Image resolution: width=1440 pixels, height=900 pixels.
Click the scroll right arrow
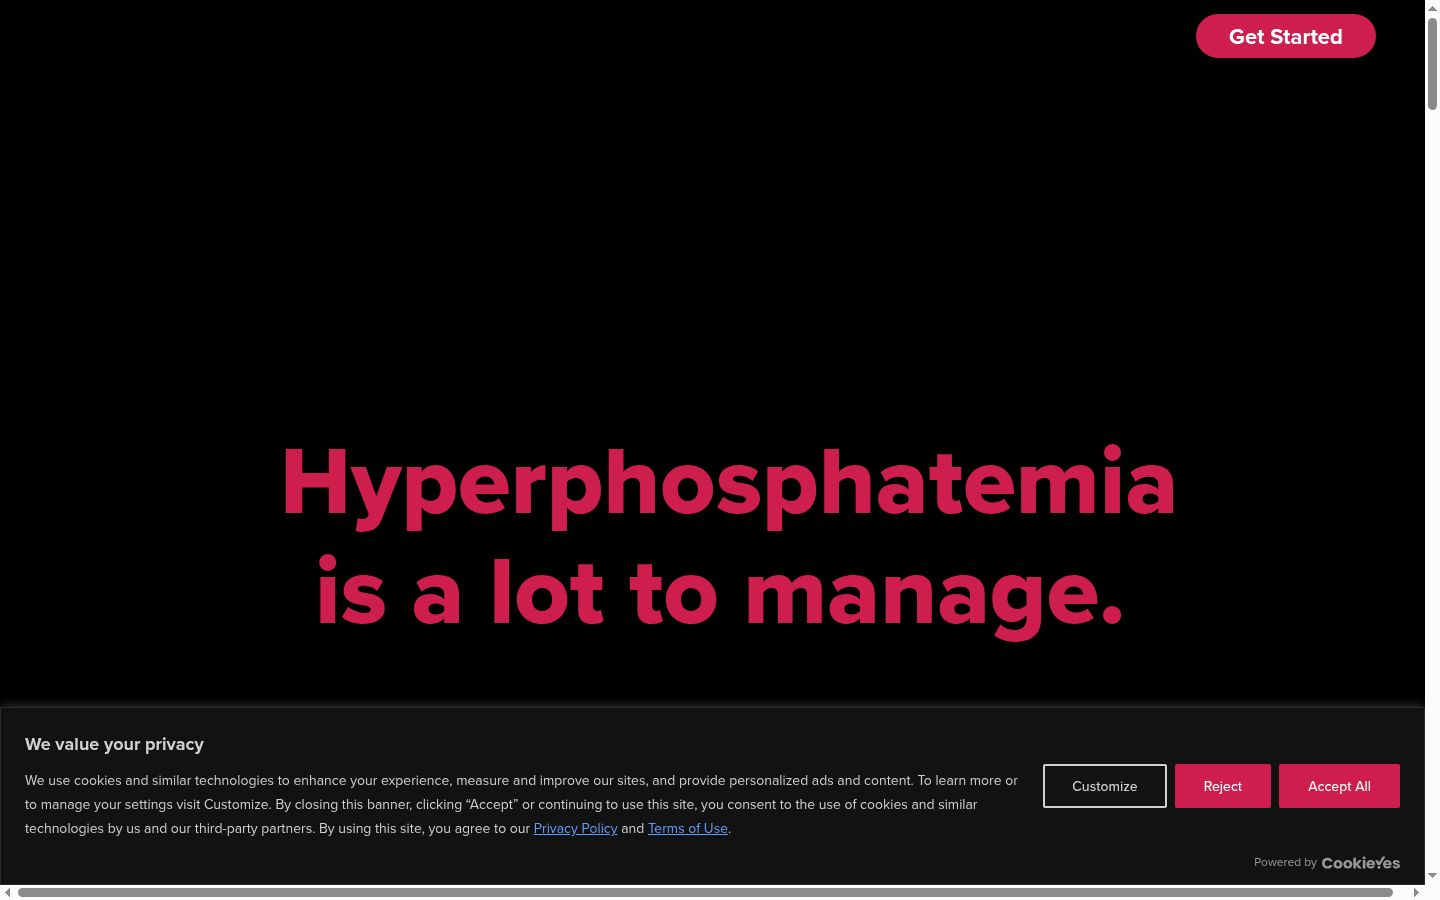(x=1416, y=892)
